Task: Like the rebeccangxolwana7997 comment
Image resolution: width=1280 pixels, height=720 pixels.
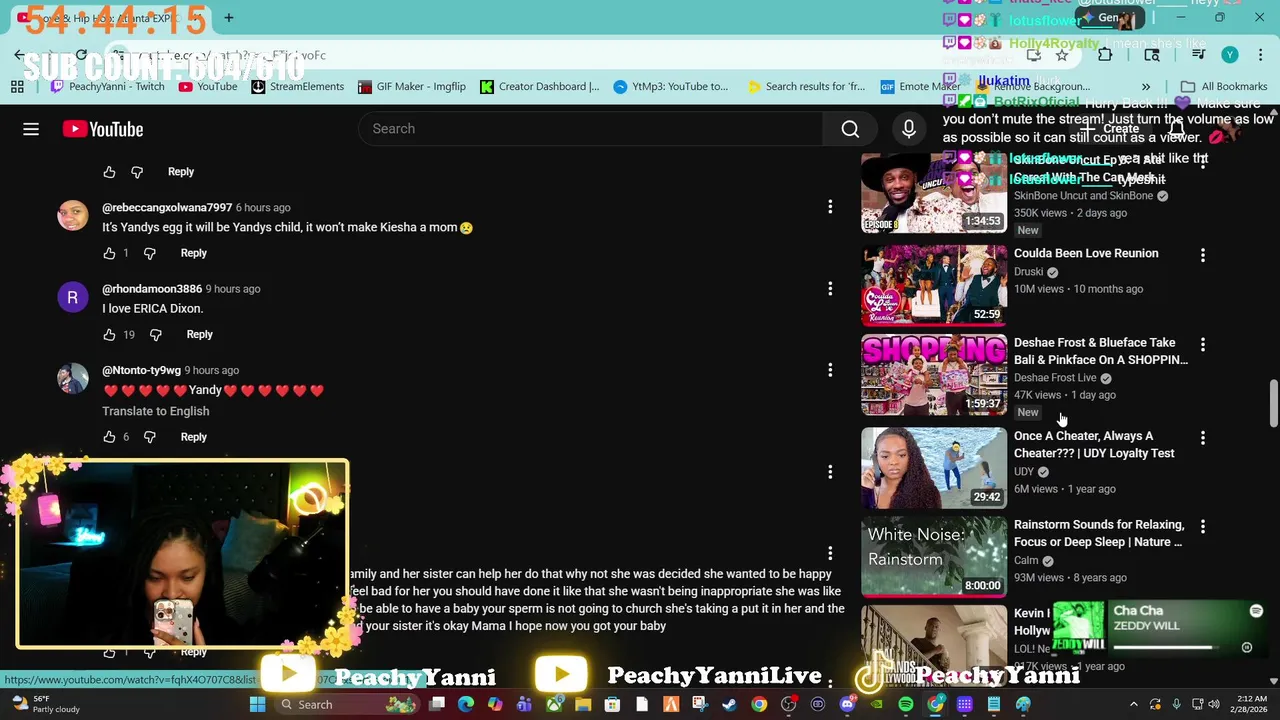Action: (109, 253)
